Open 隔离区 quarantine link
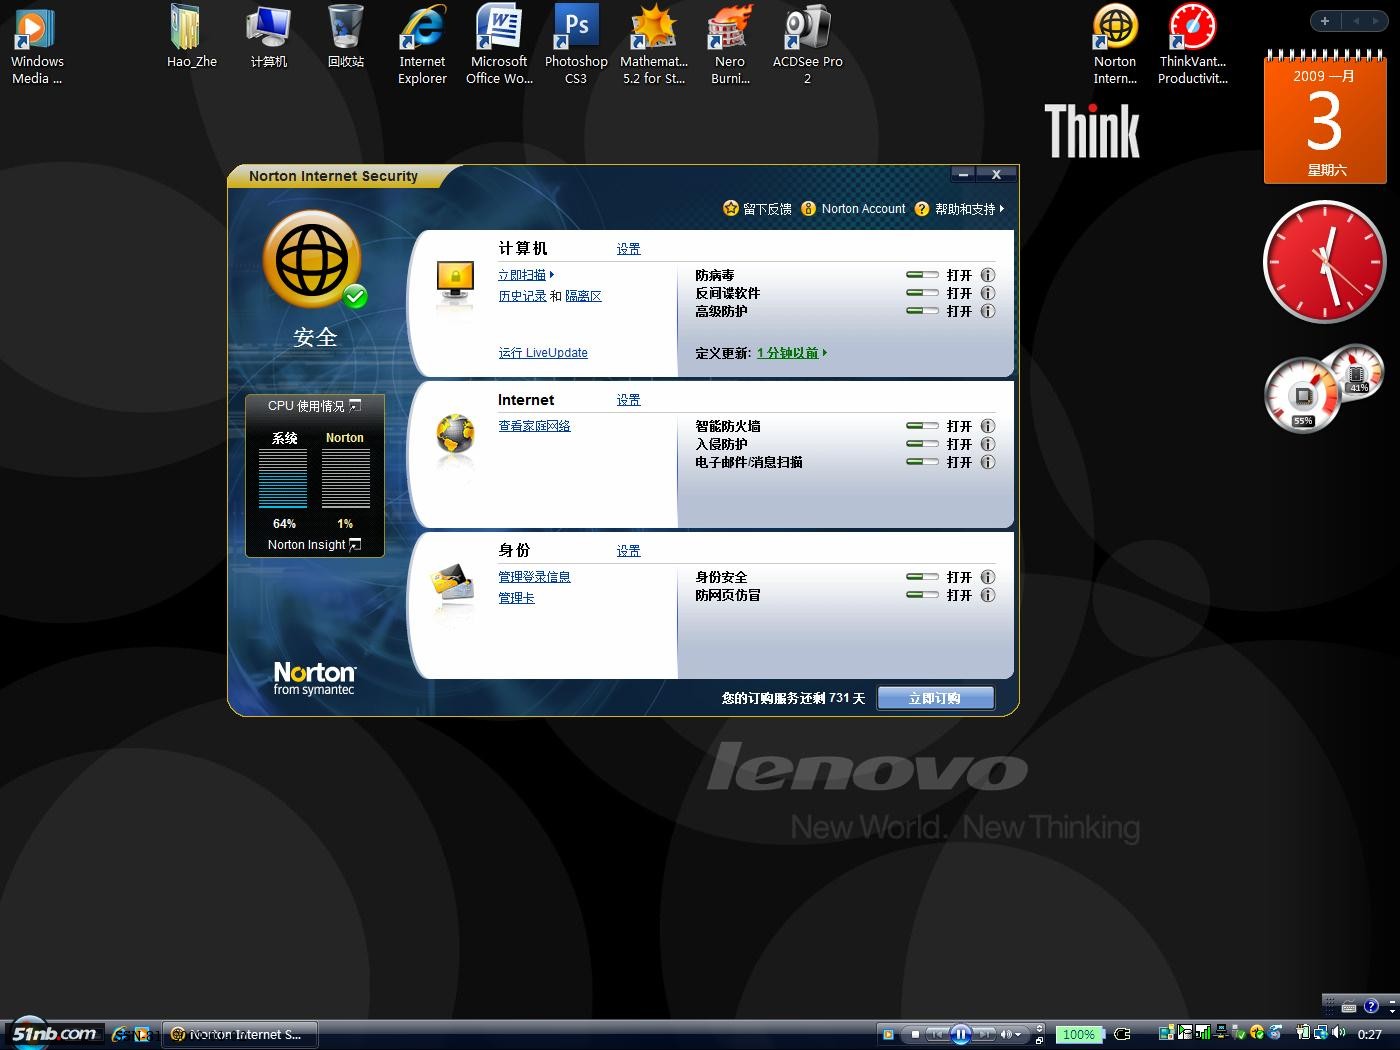 point(583,296)
